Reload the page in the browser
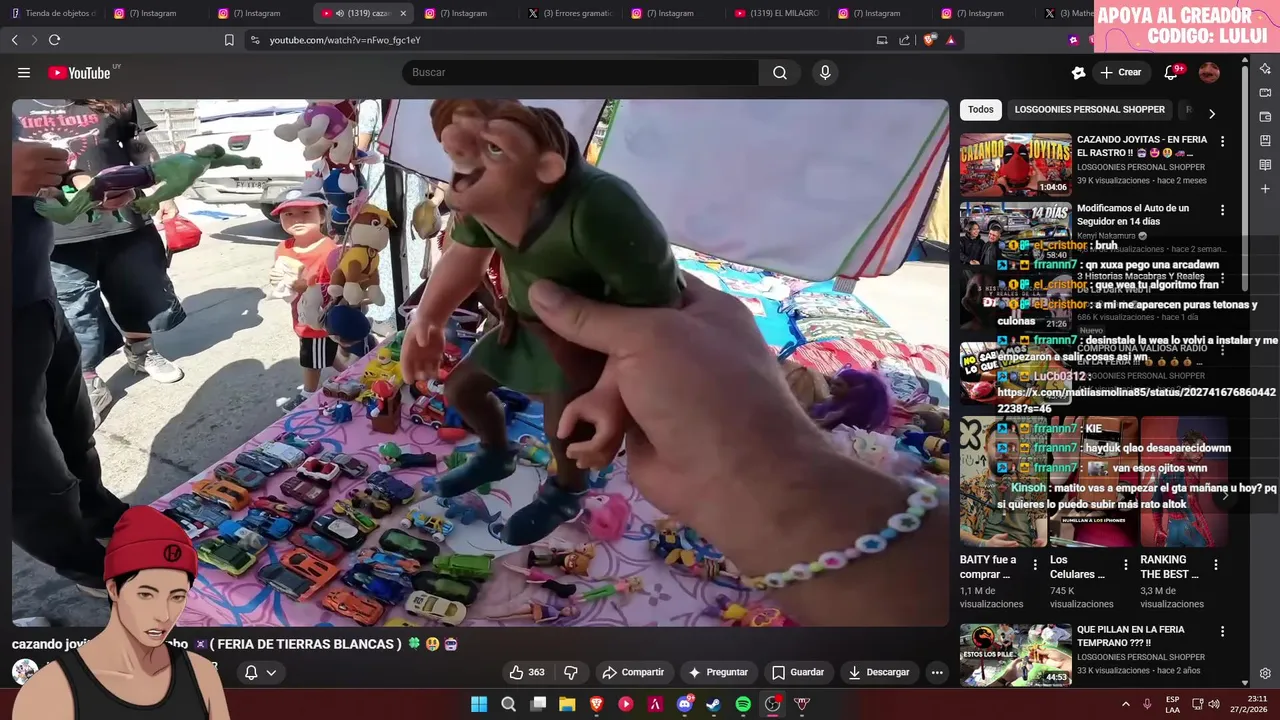 54,40
